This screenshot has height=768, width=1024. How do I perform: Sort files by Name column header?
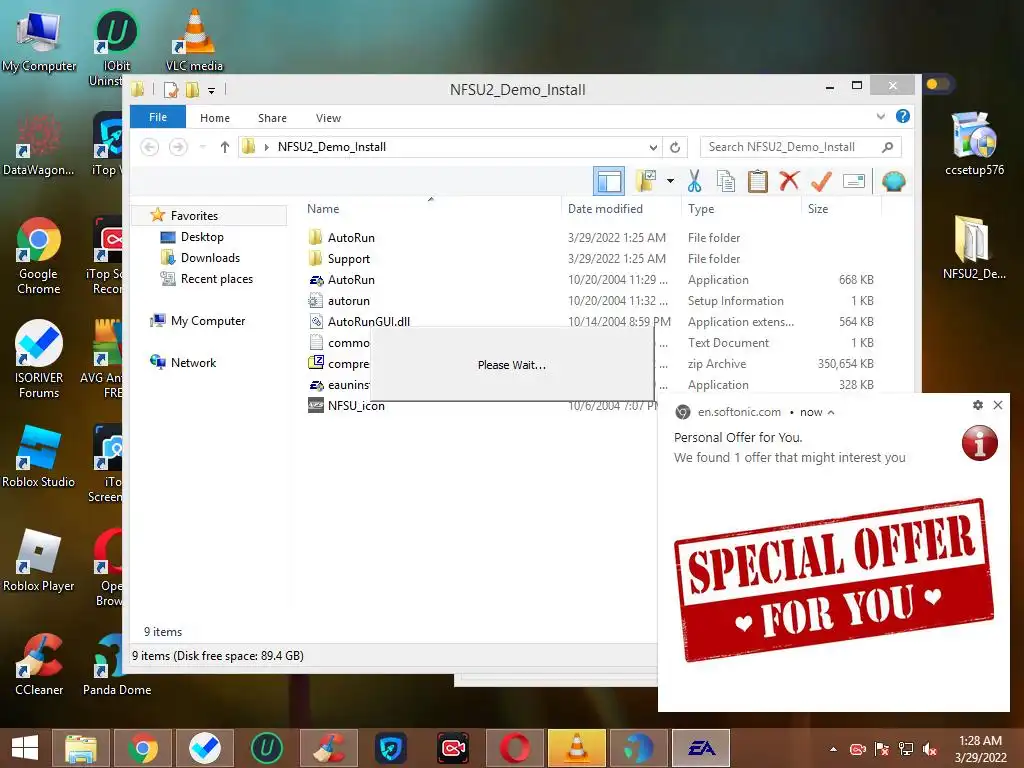pyautogui.click(x=431, y=209)
